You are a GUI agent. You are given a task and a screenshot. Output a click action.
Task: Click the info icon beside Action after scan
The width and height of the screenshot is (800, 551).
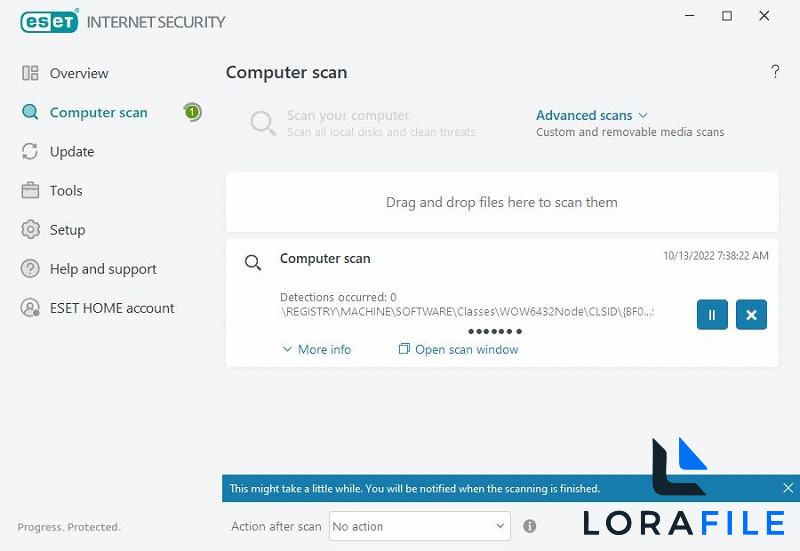[x=530, y=526]
